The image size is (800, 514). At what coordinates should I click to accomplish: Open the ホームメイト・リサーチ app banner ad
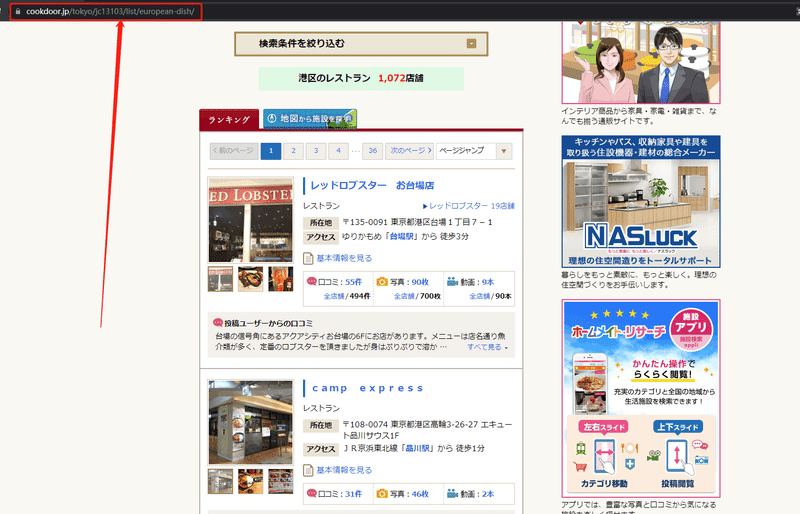point(641,399)
